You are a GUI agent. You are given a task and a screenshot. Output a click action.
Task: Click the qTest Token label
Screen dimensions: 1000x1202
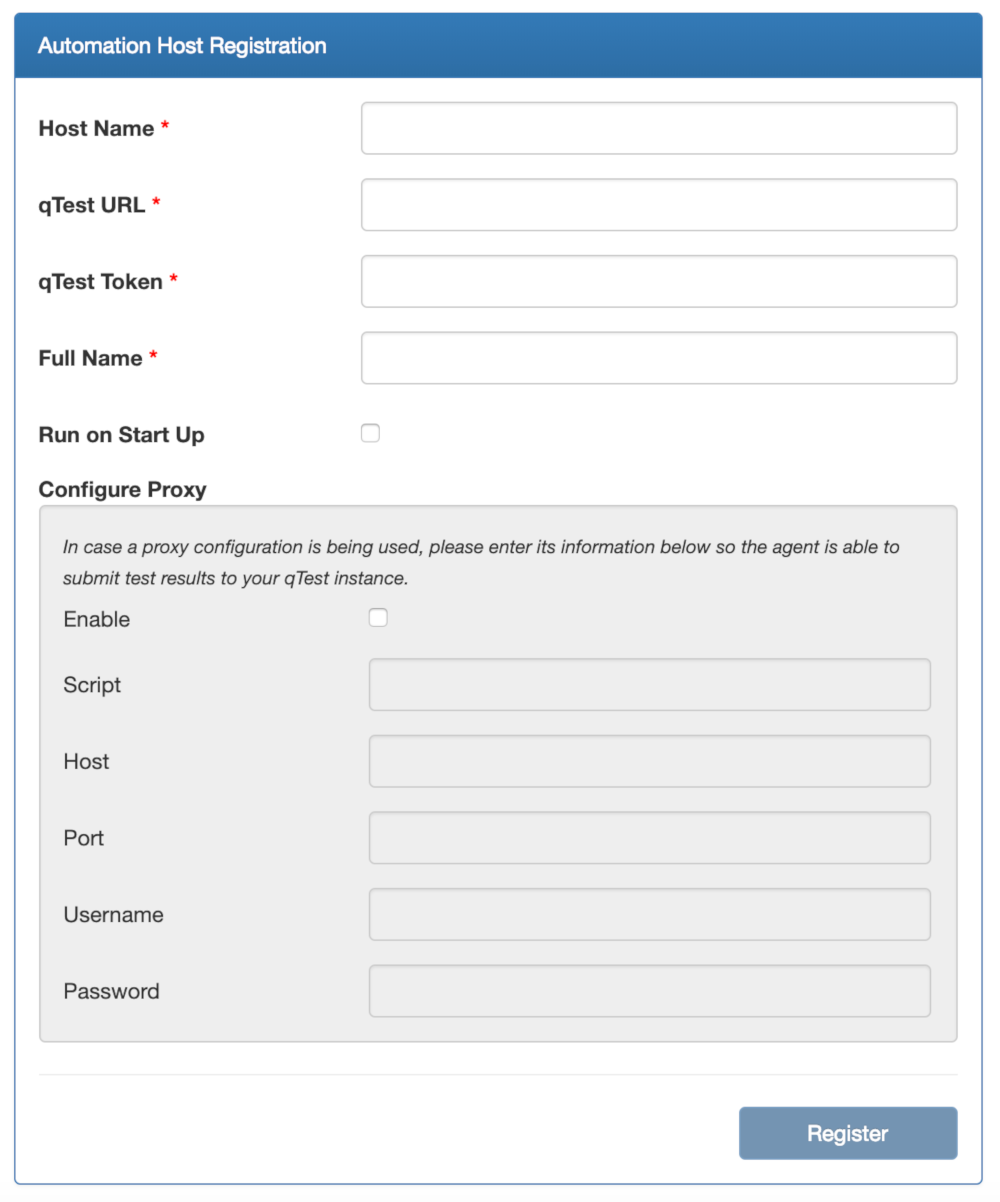click(x=100, y=281)
